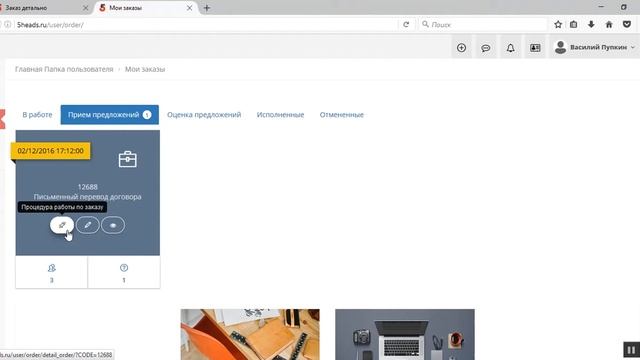Open the Отмененные tab
The height and width of the screenshot is (360, 640).
[342, 115]
